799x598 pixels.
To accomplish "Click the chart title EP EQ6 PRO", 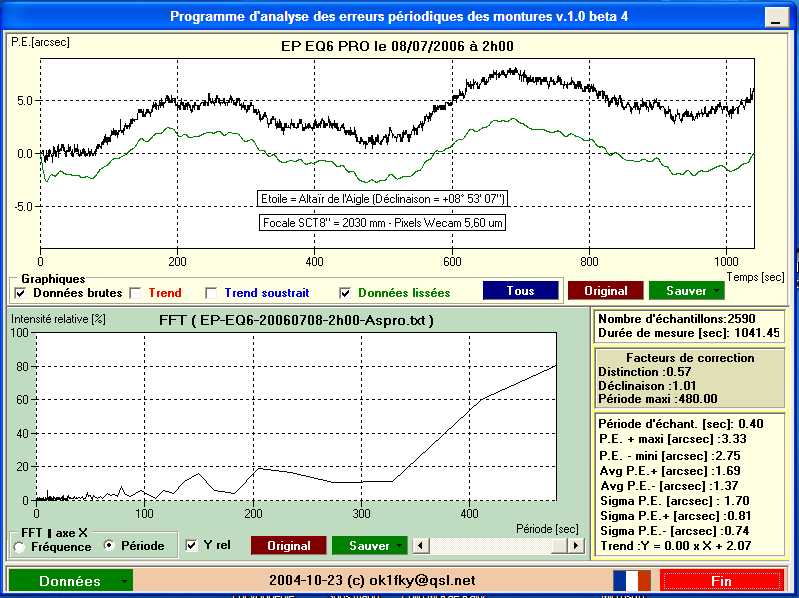I will click(x=397, y=46).
